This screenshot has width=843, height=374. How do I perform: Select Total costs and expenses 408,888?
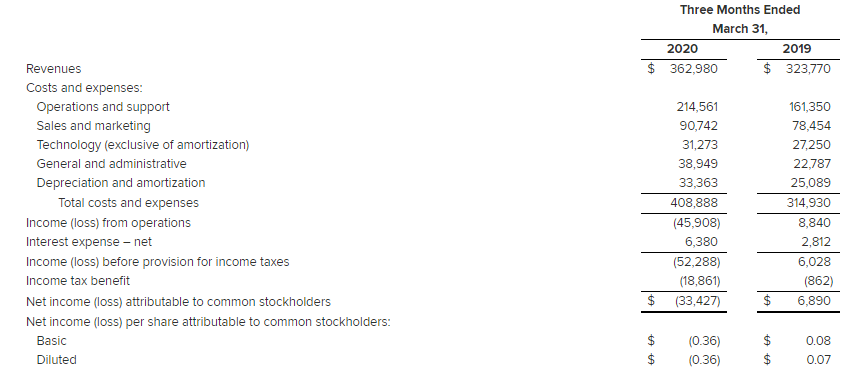click(694, 203)
